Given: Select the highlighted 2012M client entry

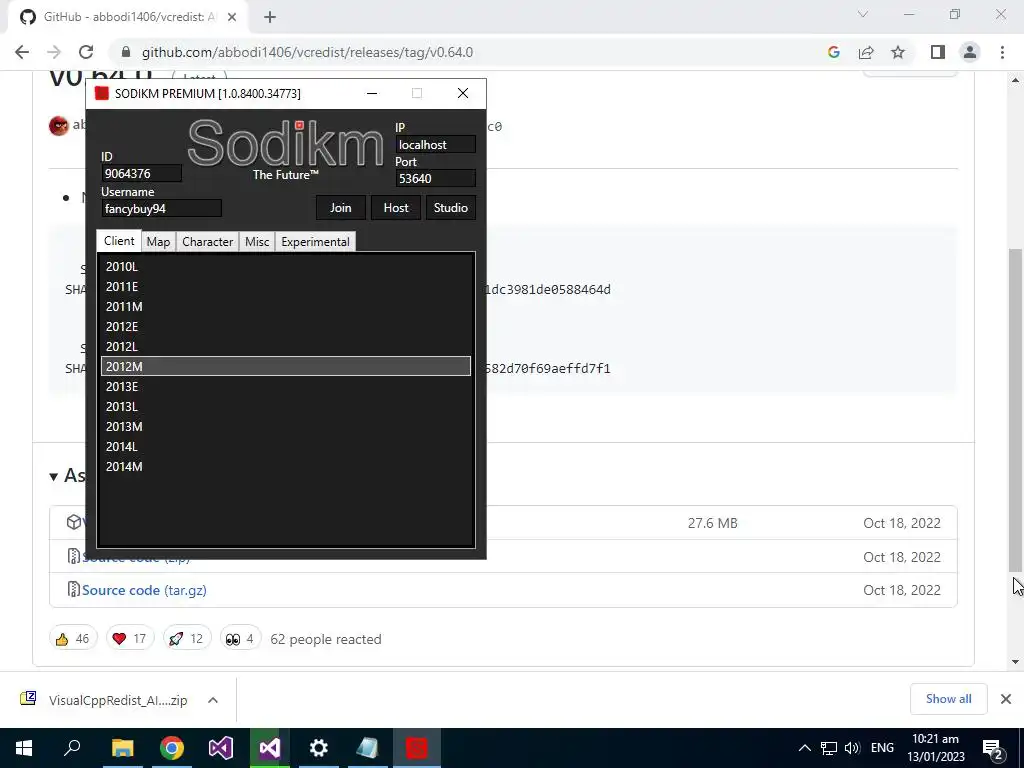Looking at the screenshot, I should [x=286, y=366].
